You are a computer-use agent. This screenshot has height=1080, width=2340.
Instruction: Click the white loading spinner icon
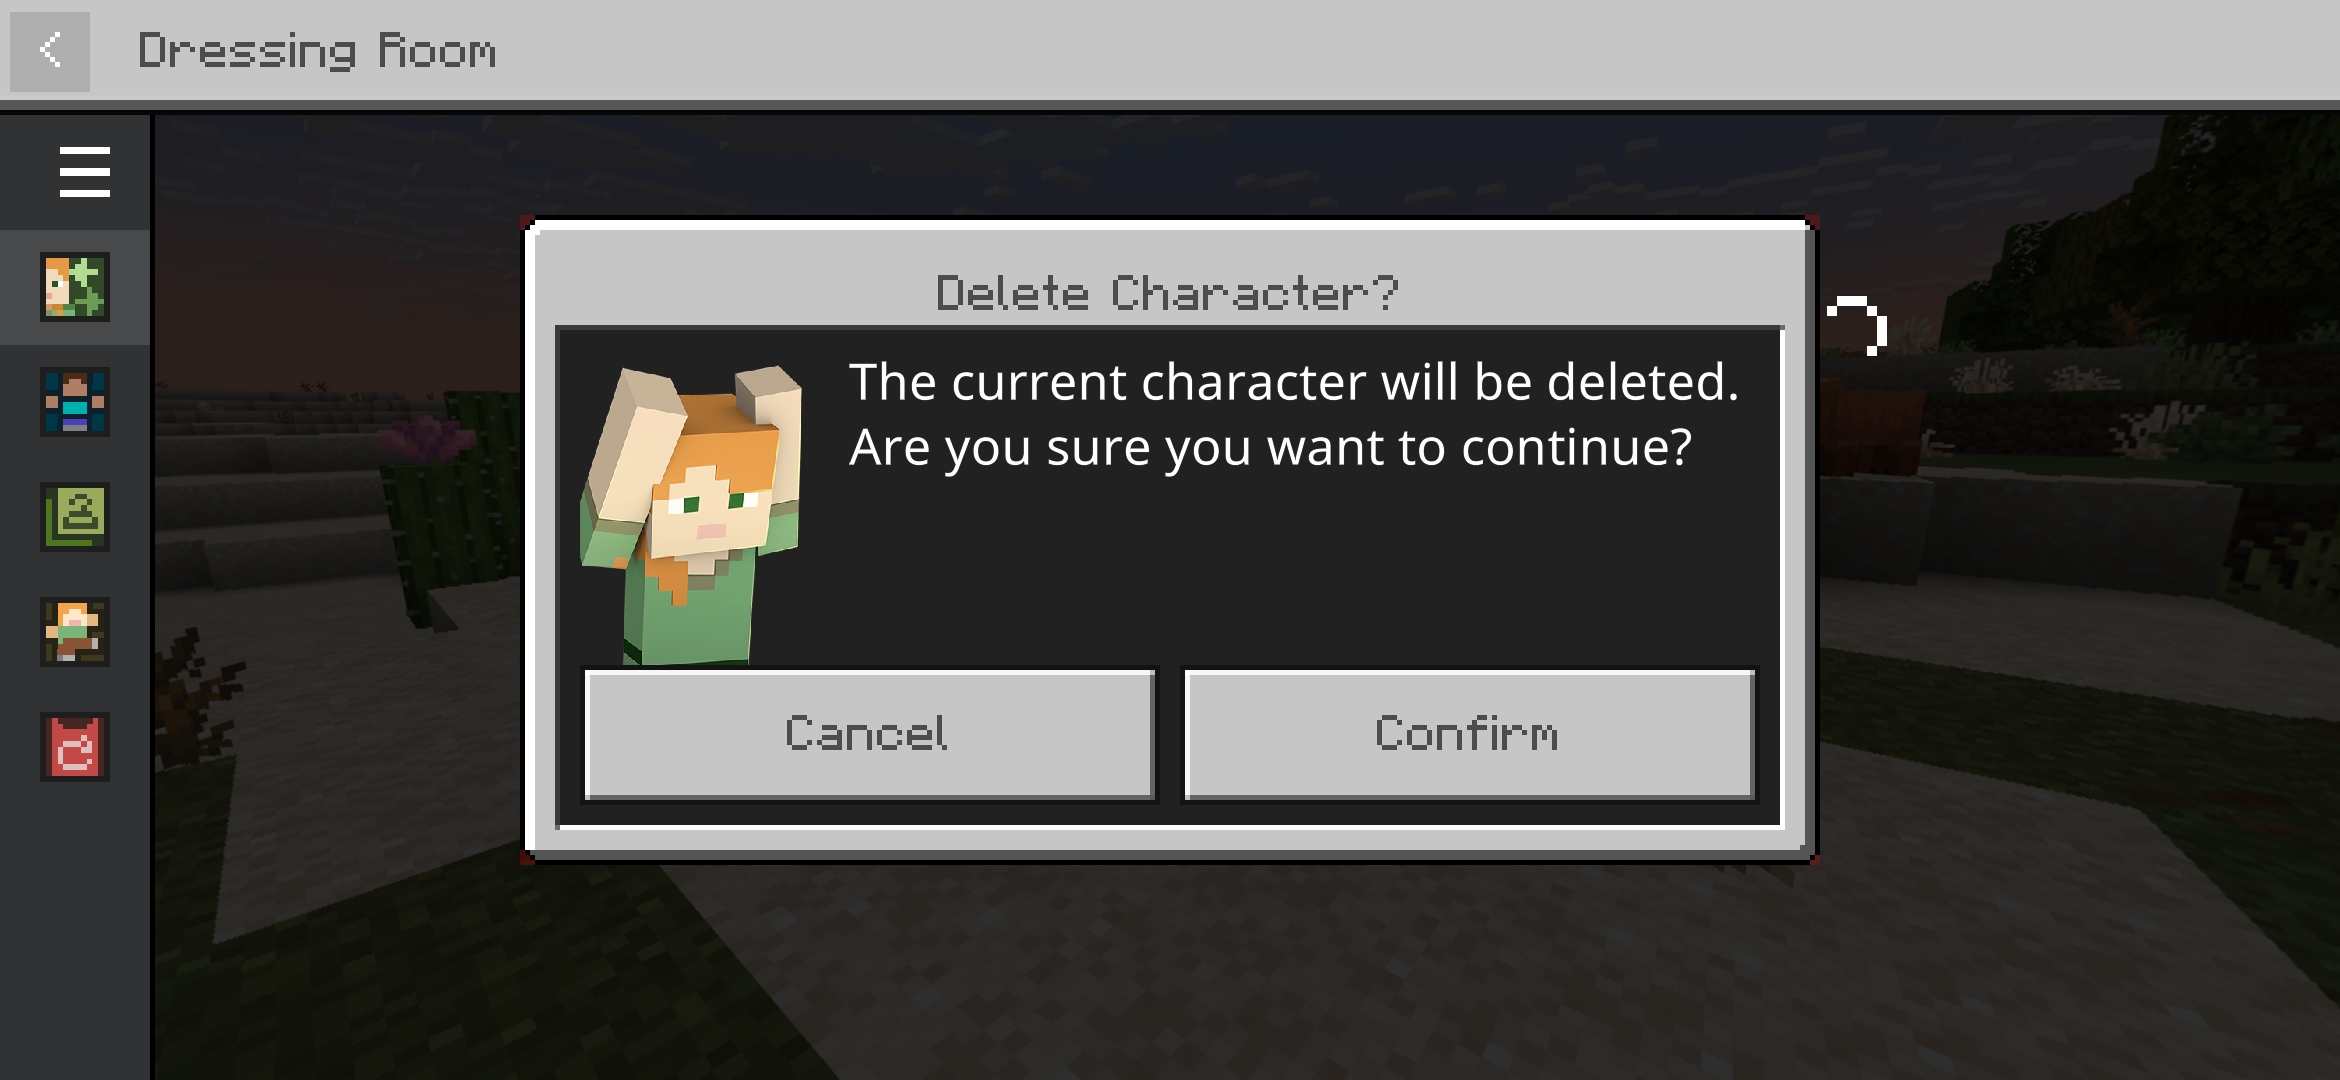(x=1857, y=326)
